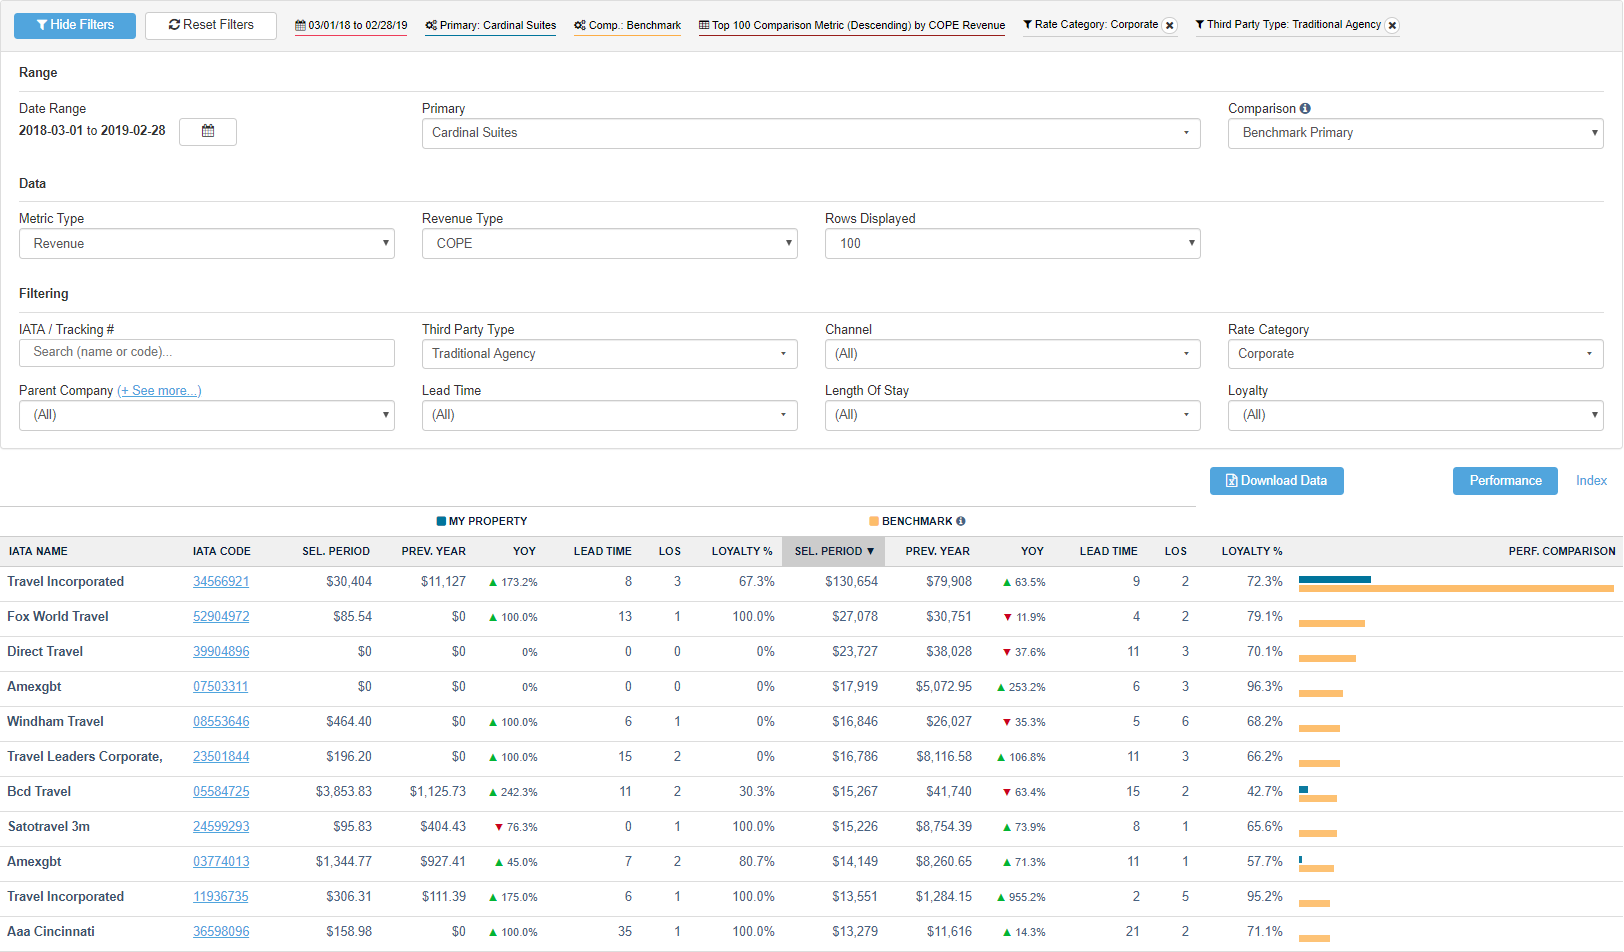Viewport: 1624px width, 952px height.
Task: Click the Fox World Travel name cell
Action: click(x=58, y=617)
